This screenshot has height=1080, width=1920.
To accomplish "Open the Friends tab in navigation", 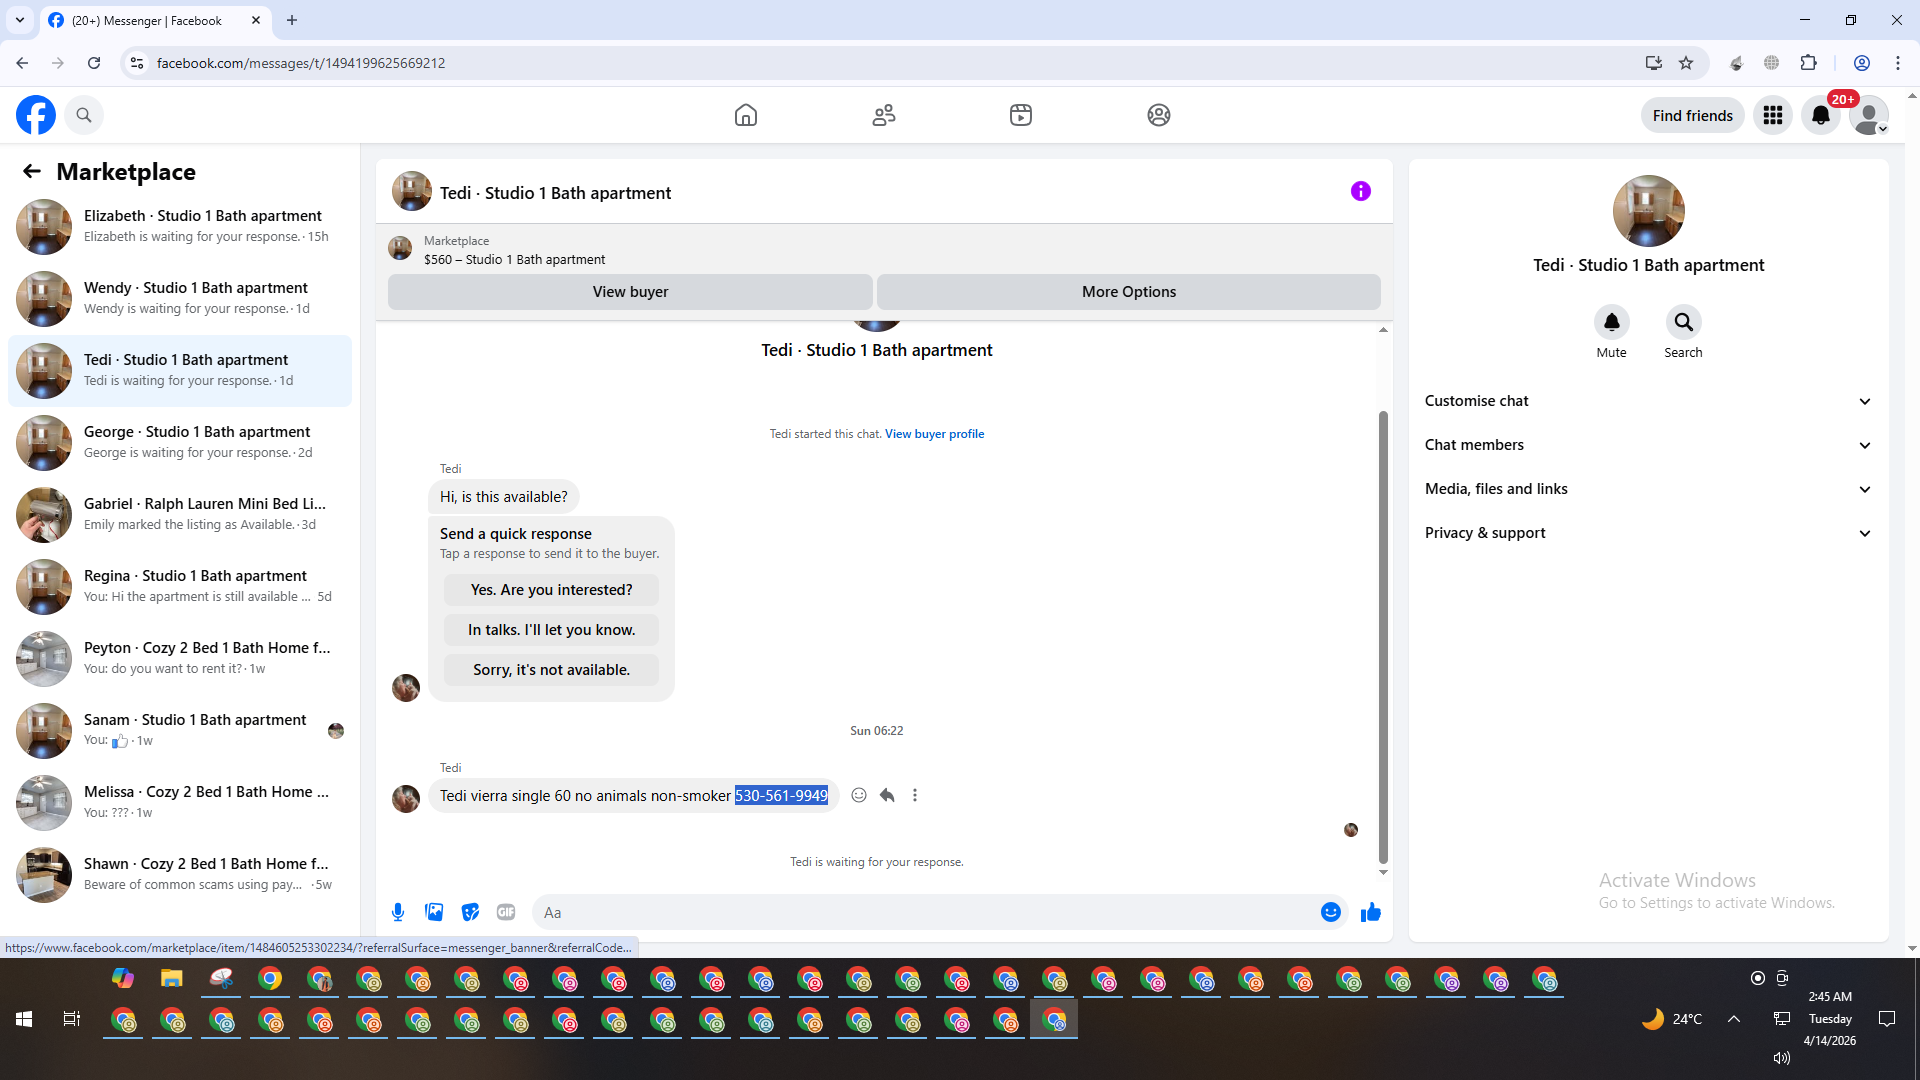I will 884,115.
